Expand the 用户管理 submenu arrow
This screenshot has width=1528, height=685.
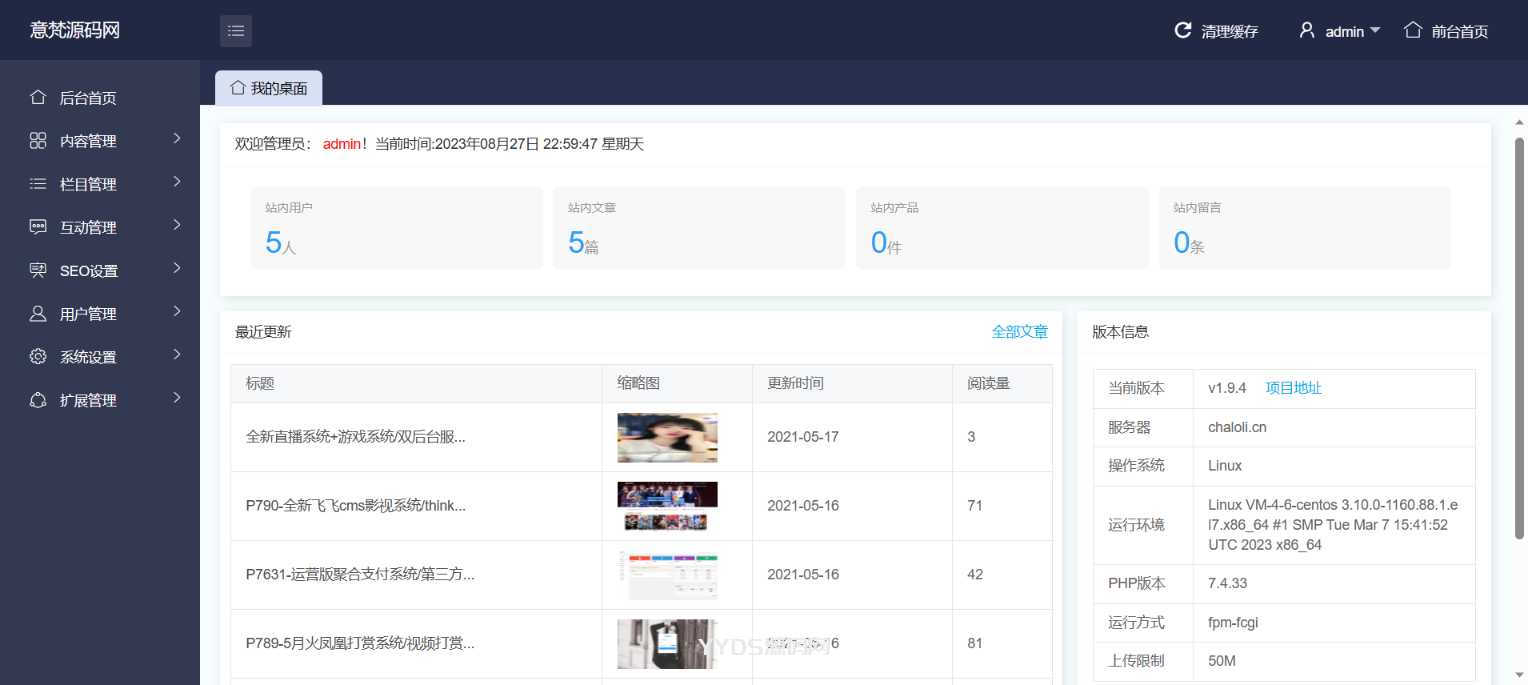click(x=177, y=311)
